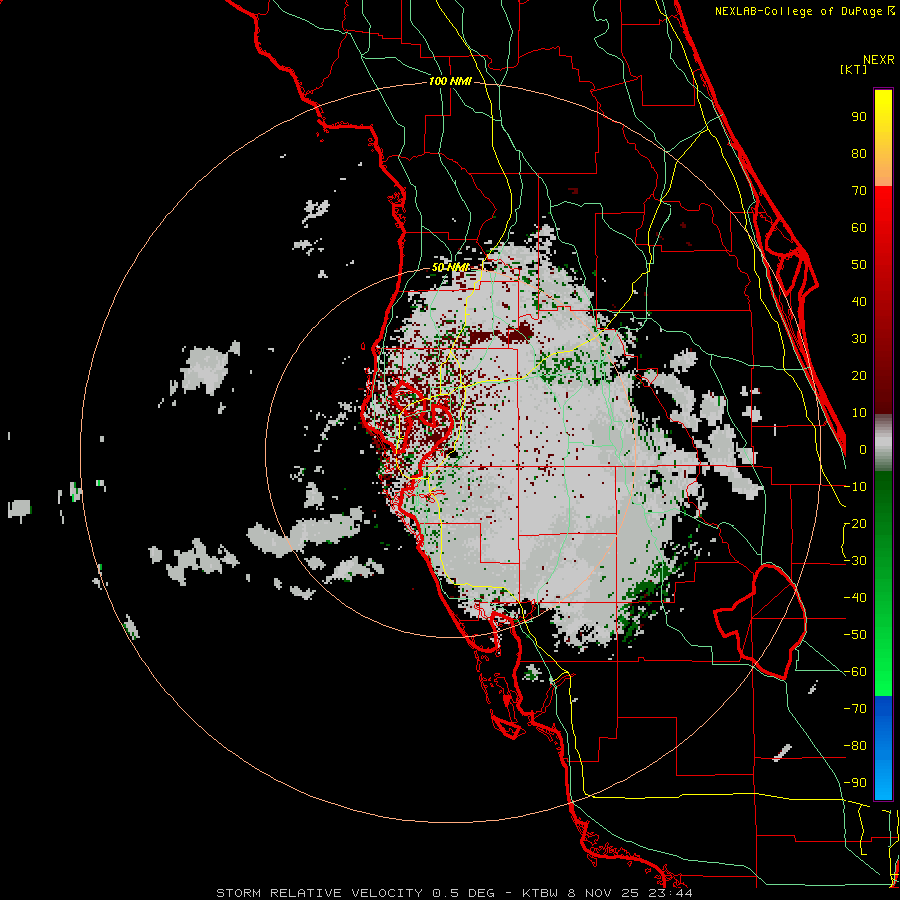Image resolution: width=900 pixels, height=900 pixels.
Task: Click the NEXR label above the color bar
Action: coord(879,60)
